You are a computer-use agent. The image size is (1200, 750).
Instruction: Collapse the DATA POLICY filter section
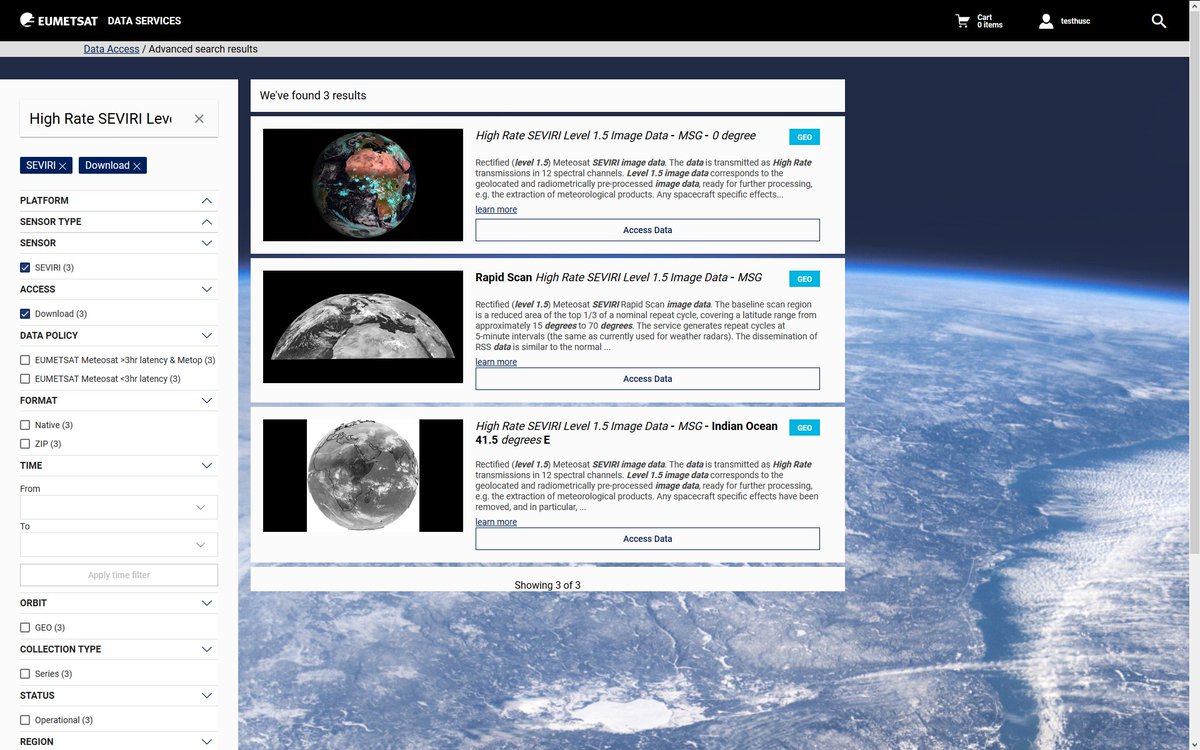click(x=119, y=336)
